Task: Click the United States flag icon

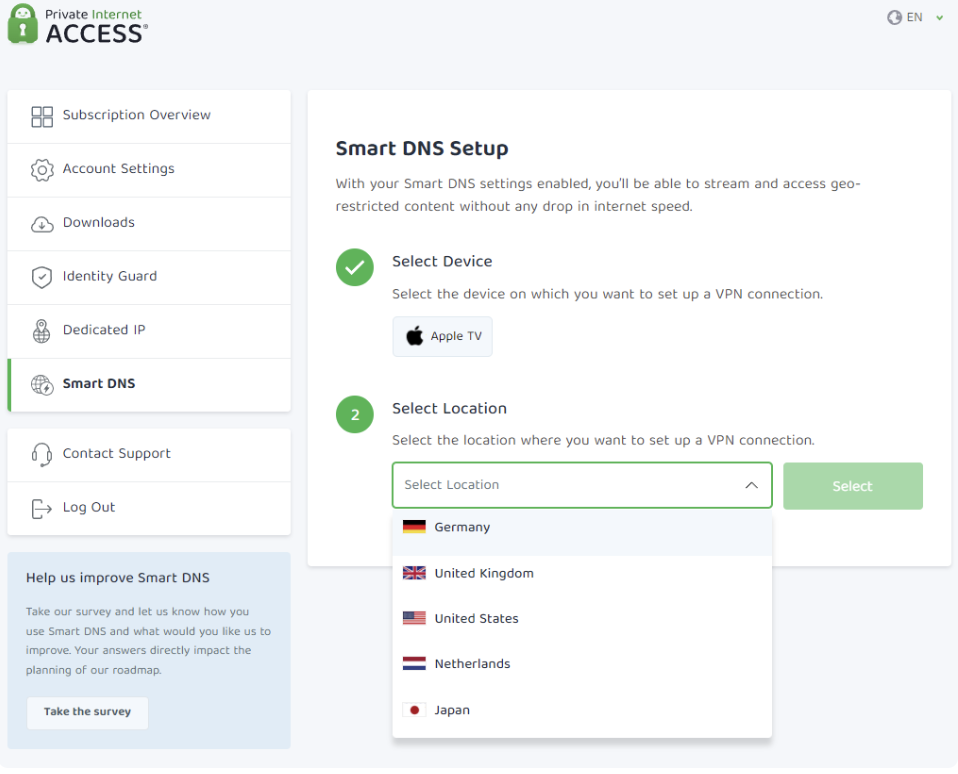Action: [x=414, y=618]
